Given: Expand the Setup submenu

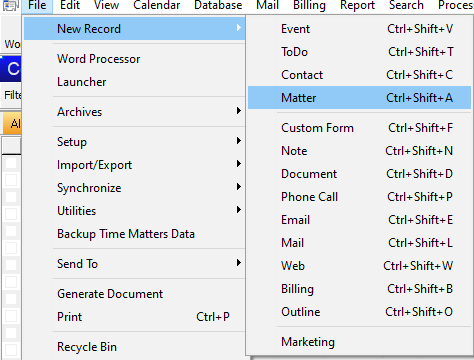Looking at the screenshot, I should [x=135, y=142].
